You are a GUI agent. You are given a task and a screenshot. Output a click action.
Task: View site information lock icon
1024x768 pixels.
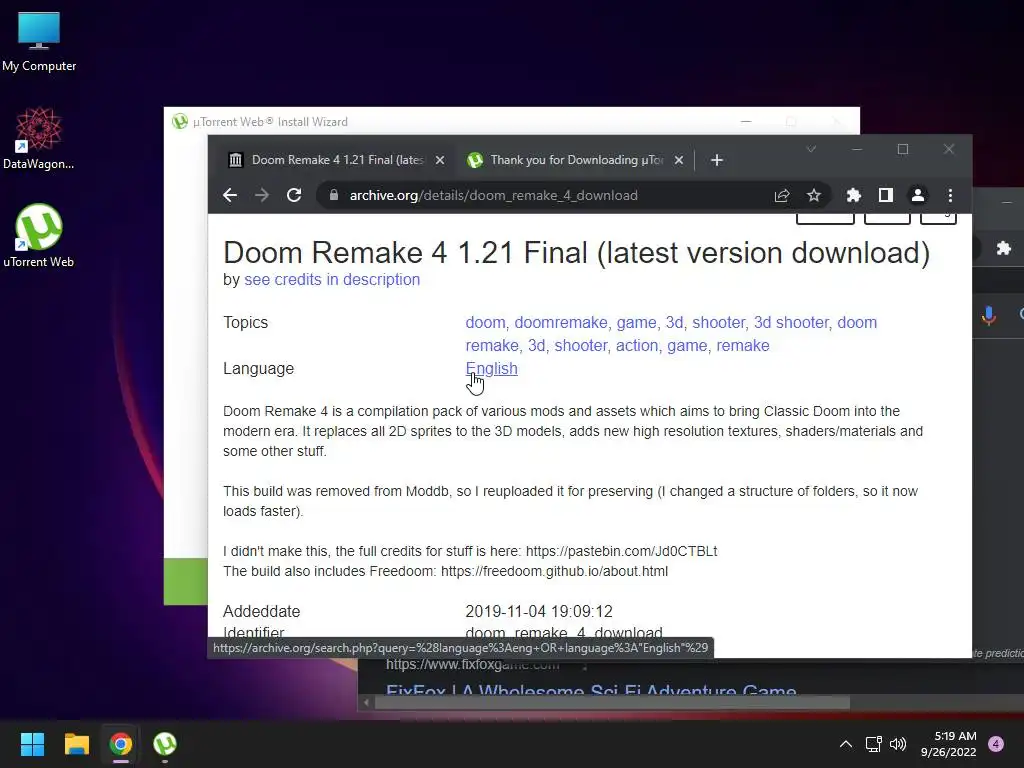point(334,195)
